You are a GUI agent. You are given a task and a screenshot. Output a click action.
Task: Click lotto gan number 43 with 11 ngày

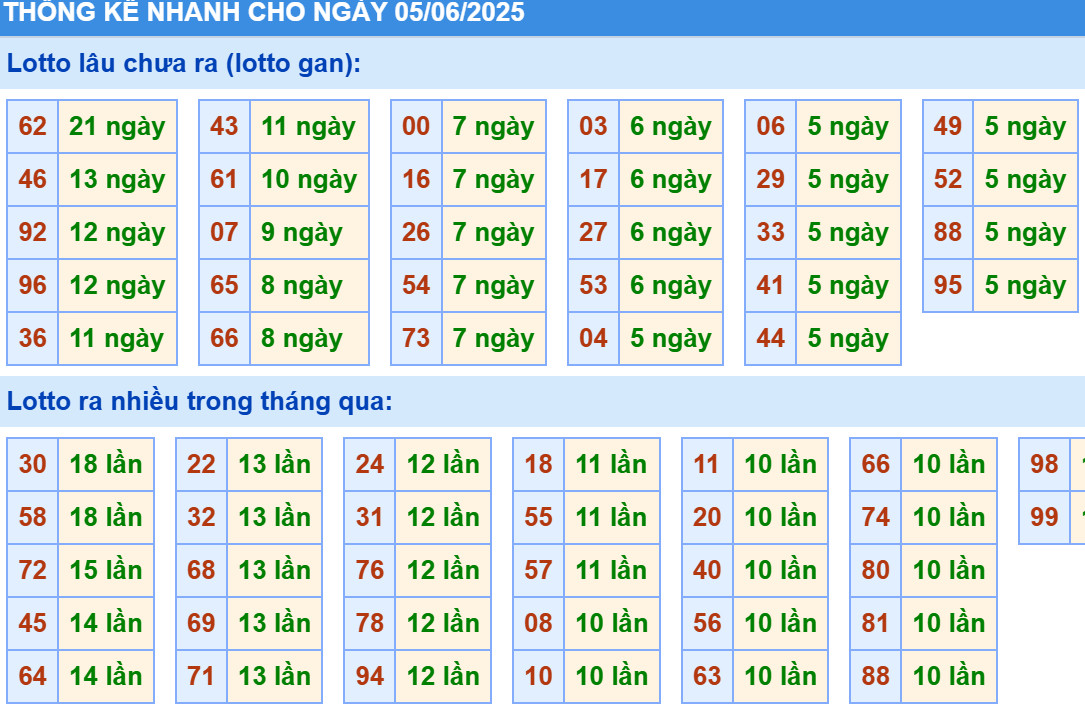(223, 126)
